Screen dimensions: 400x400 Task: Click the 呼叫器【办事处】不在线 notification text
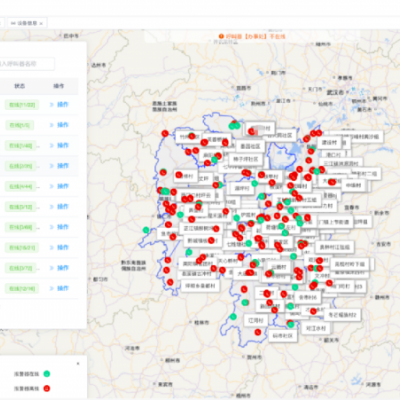point(256,36)
